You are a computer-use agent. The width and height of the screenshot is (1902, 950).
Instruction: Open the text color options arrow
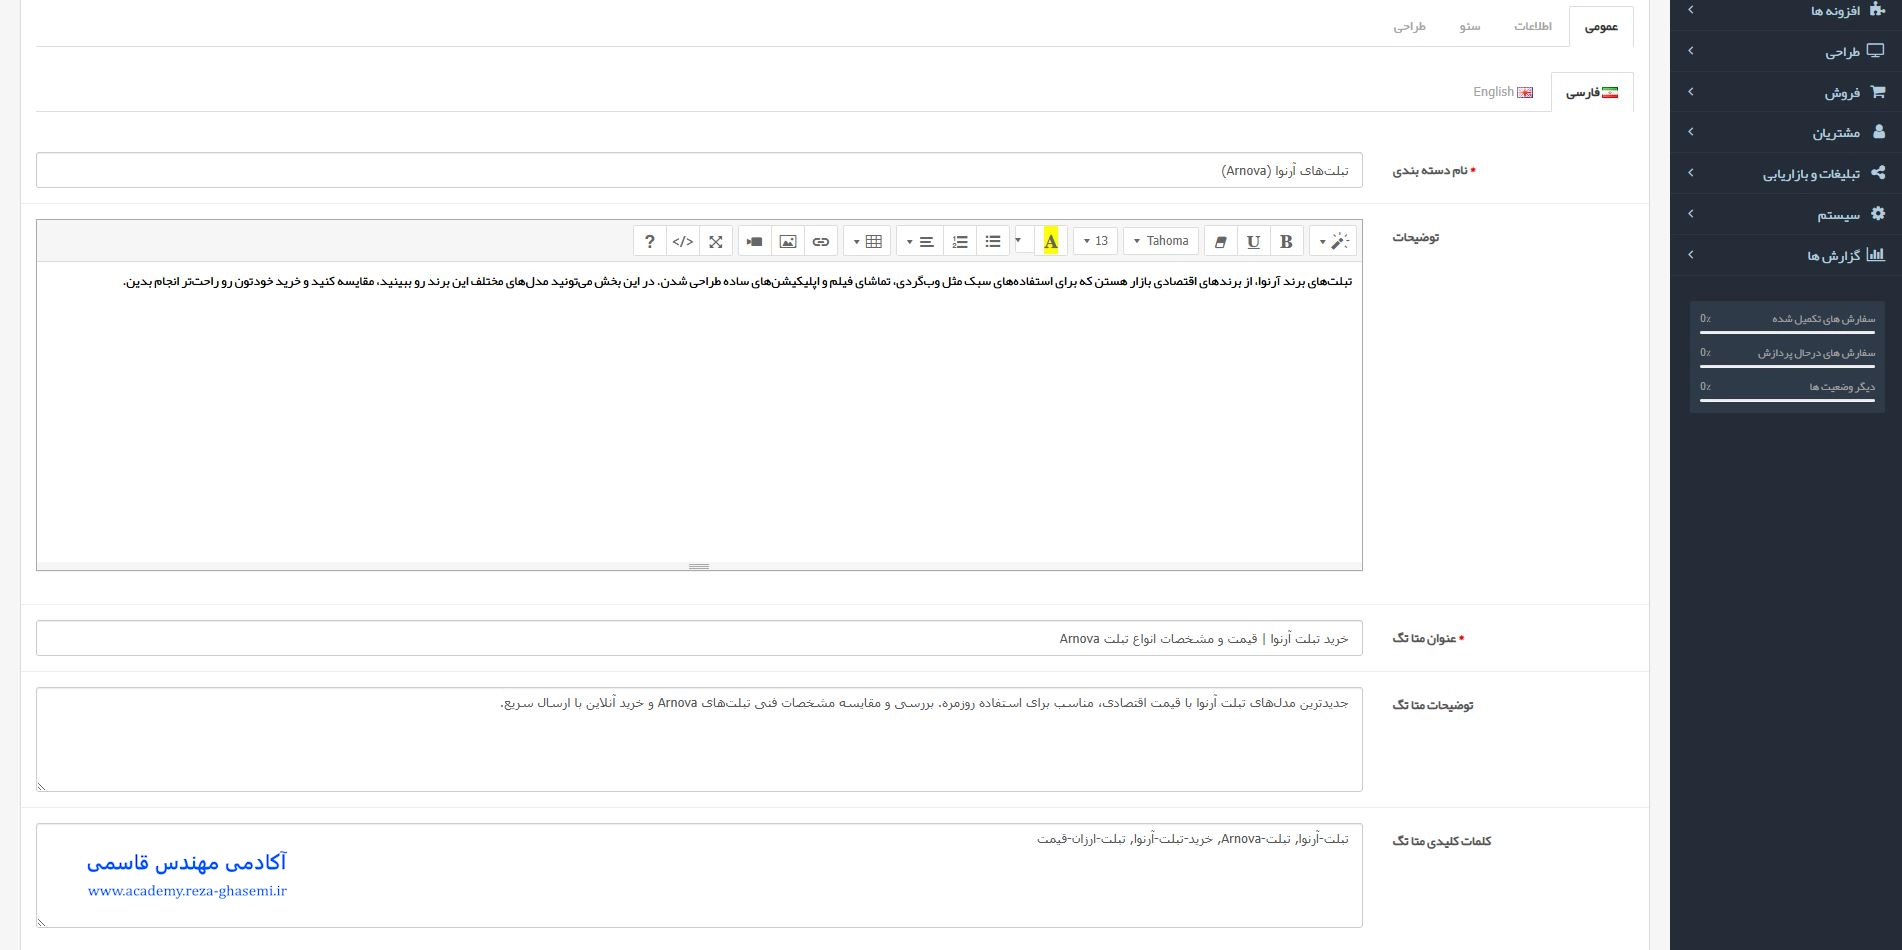coord(1018,240)
